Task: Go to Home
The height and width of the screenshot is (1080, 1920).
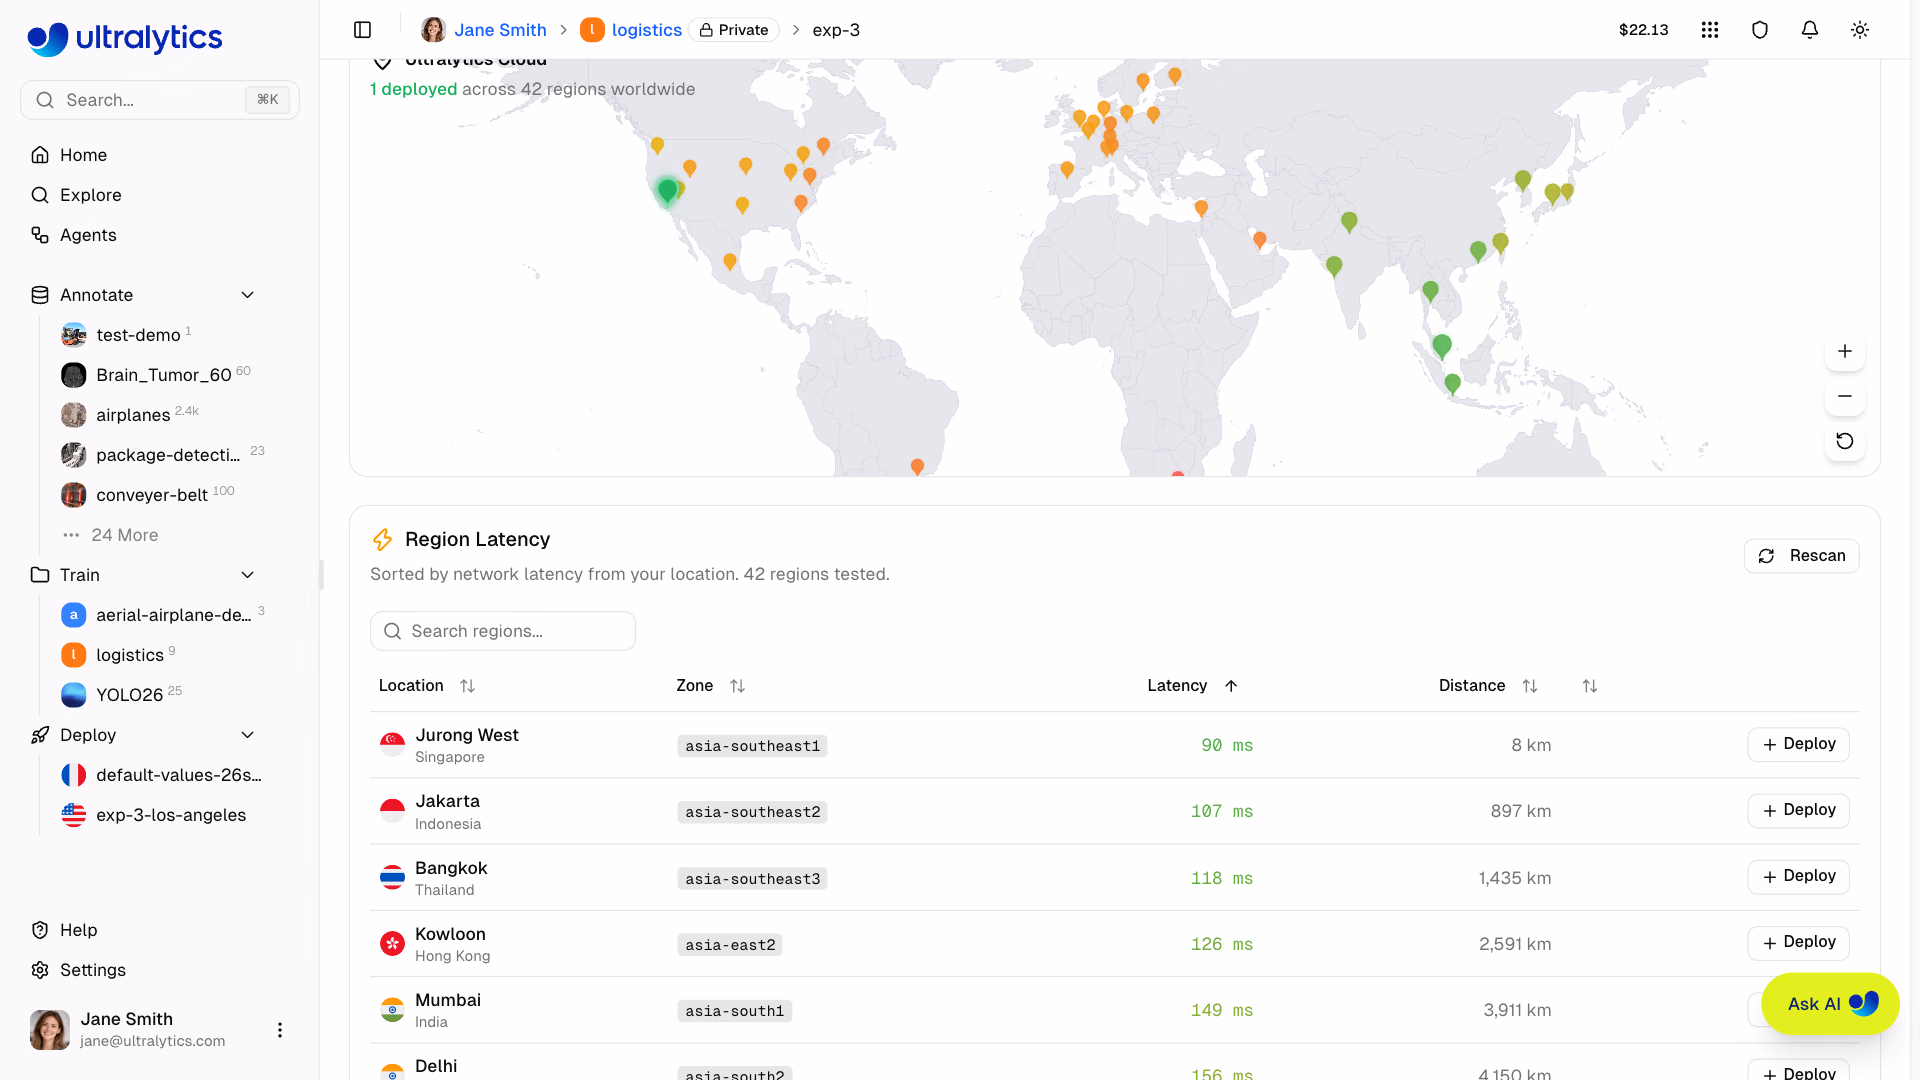Action: pyautogui.click(x=83, y=155)
